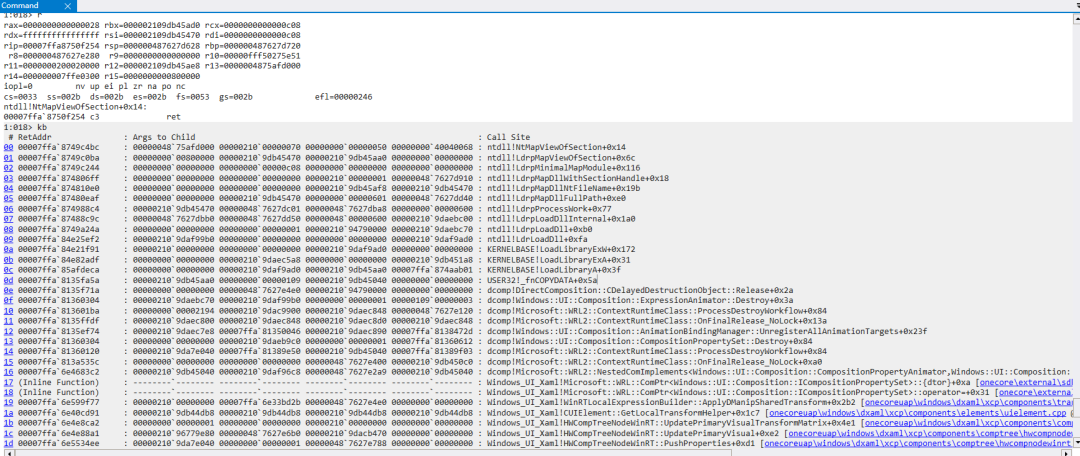Open stack frame 0d link
Image resolution: width=1080 pixels, height=456 pixels.
[8, 280]
